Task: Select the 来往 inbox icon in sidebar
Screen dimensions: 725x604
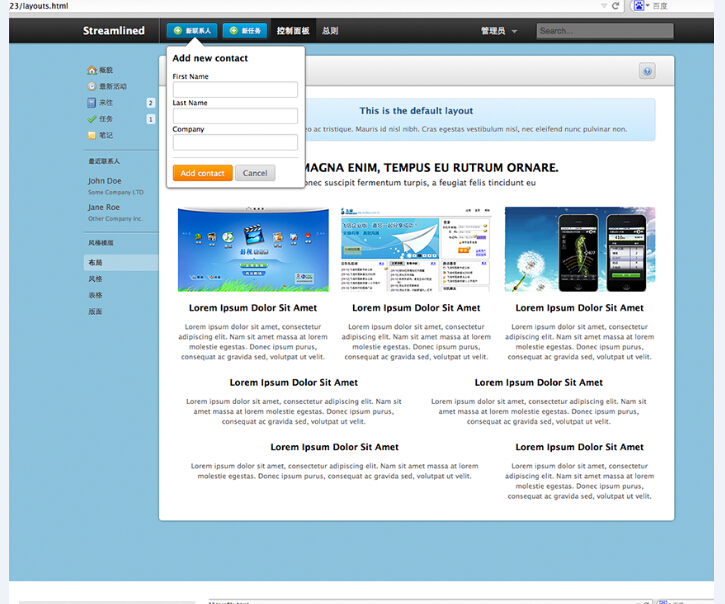Action: [91, 102]
